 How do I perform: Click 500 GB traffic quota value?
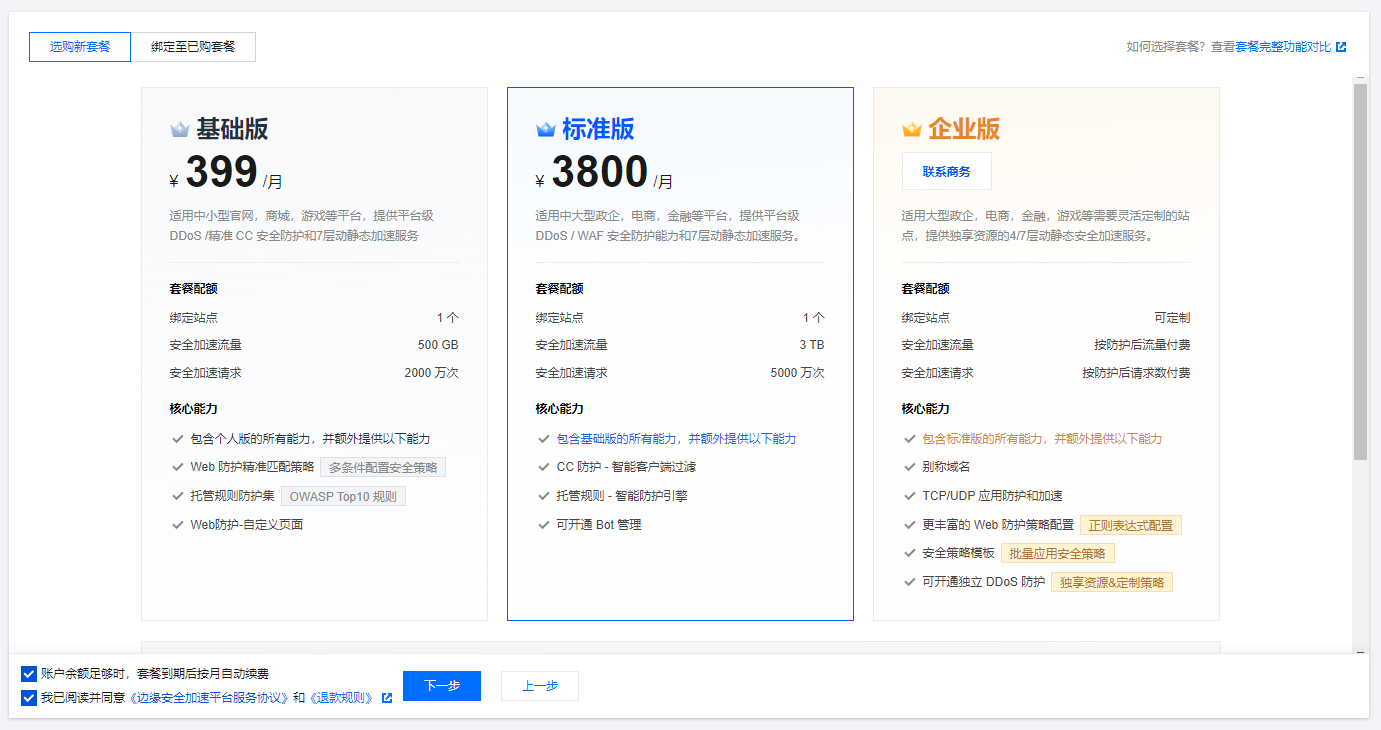(438, 345)
